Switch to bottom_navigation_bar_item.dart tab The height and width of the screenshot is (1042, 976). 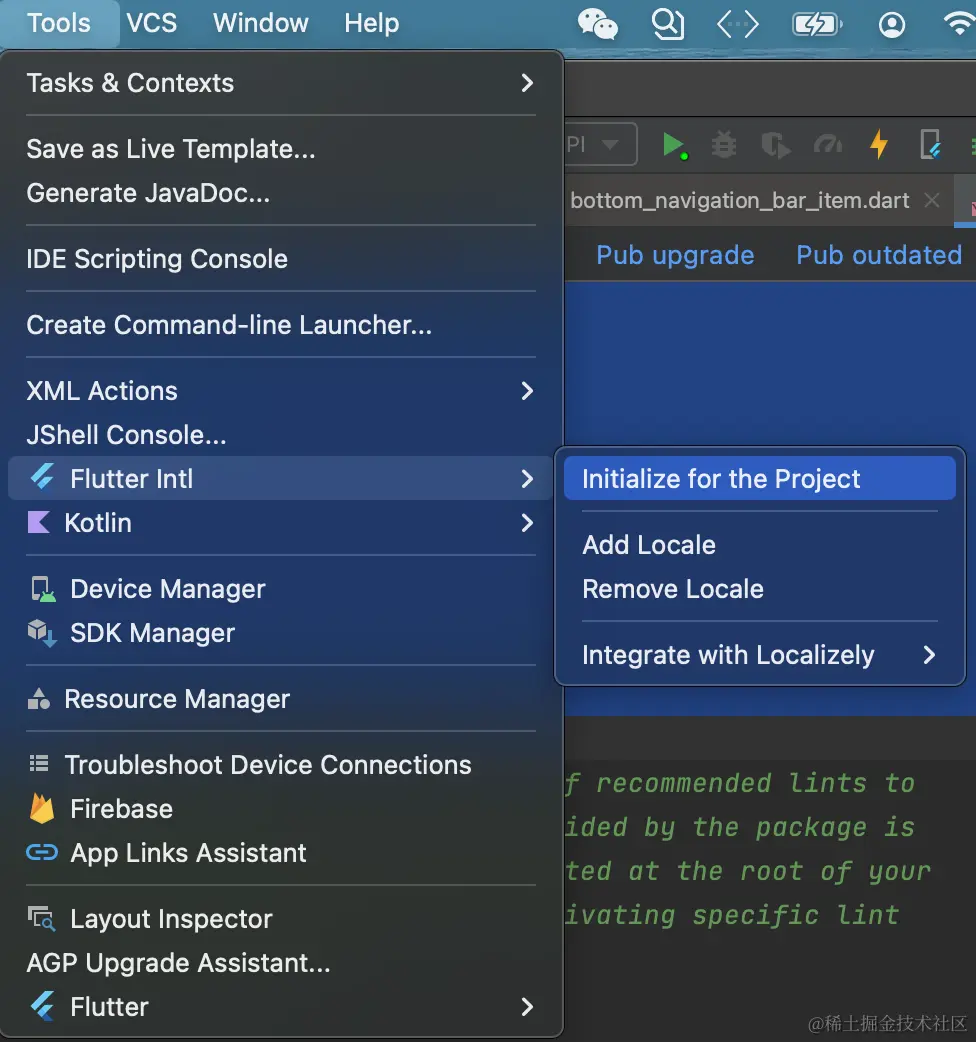(x=739, y=200)
